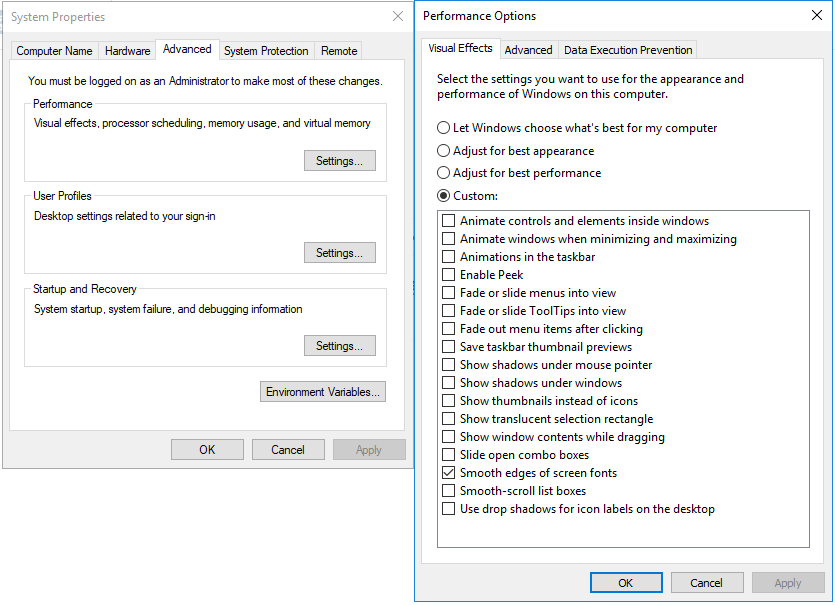Open the Computer Name tab

click(54, 51)
